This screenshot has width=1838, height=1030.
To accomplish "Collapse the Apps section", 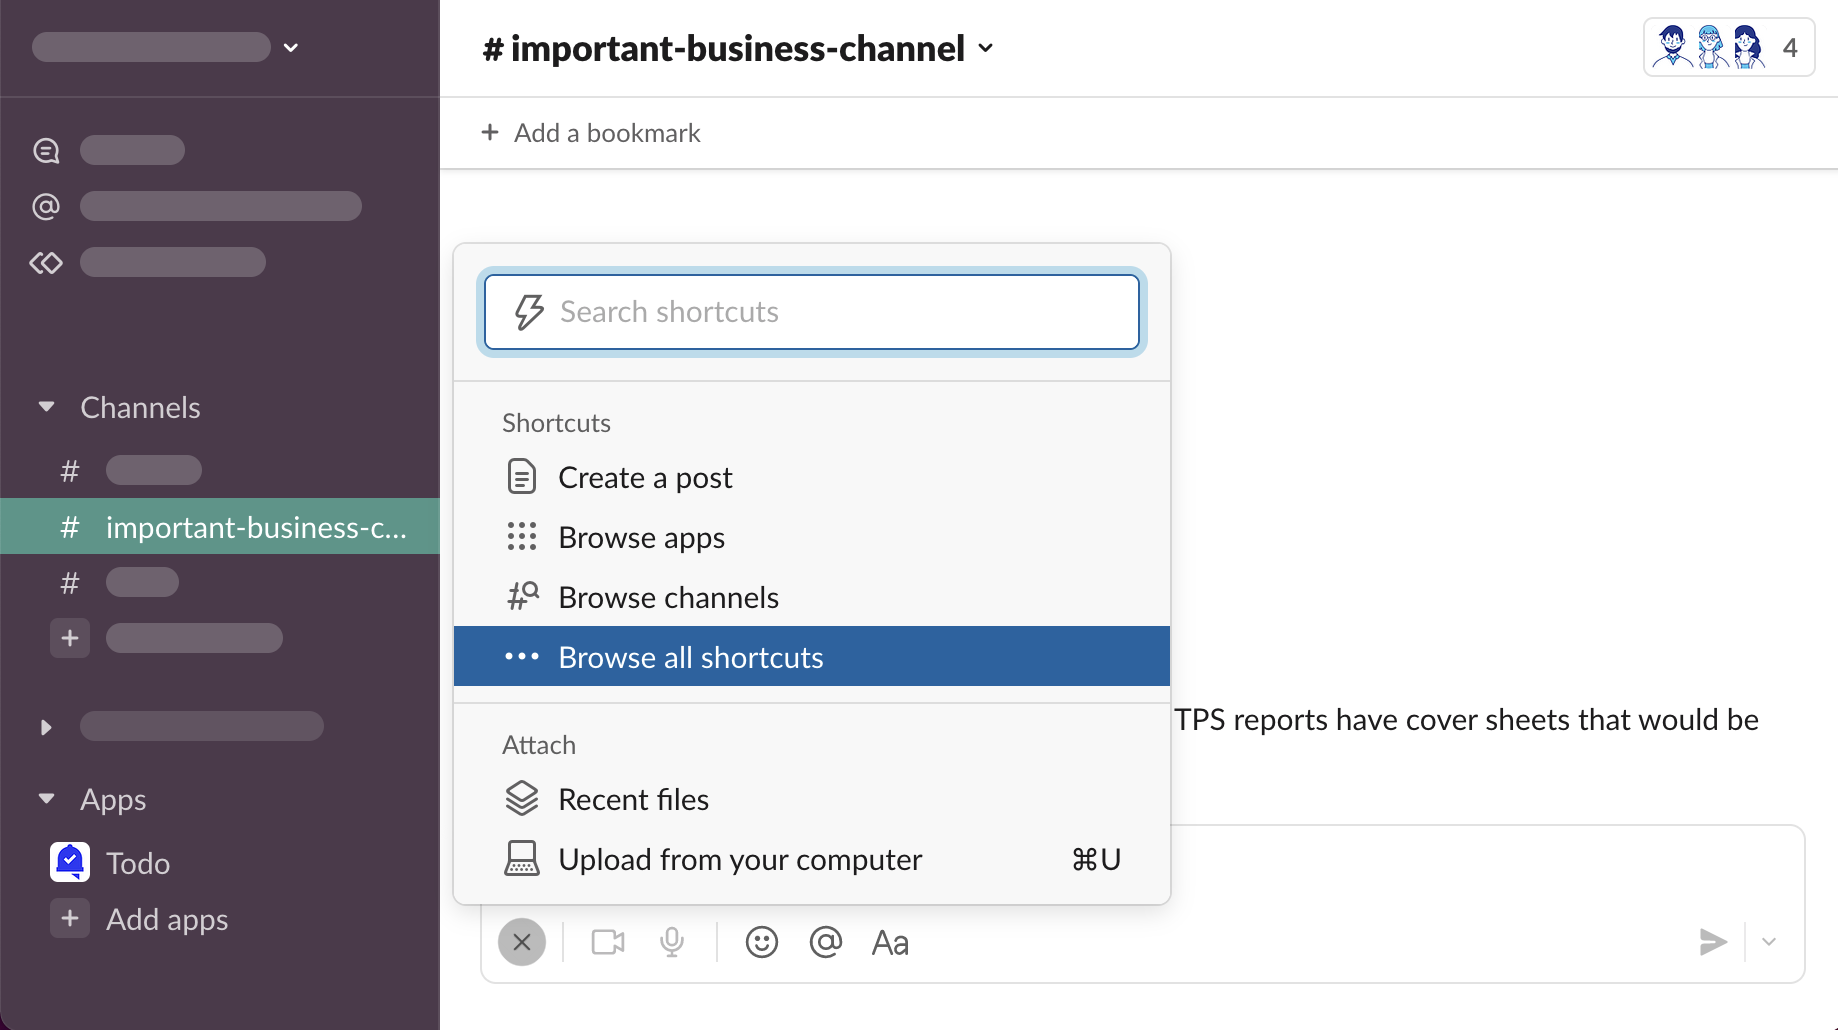I will [x=46, y=799].
